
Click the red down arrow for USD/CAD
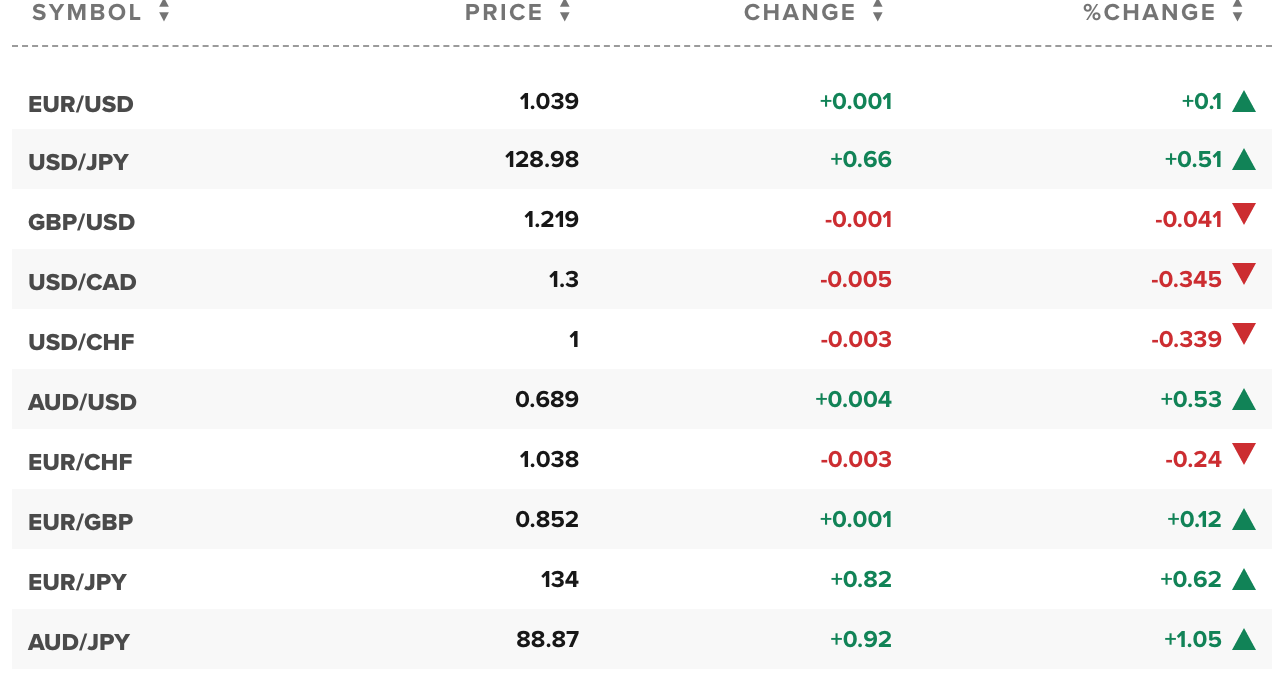tap(1244, 274)
